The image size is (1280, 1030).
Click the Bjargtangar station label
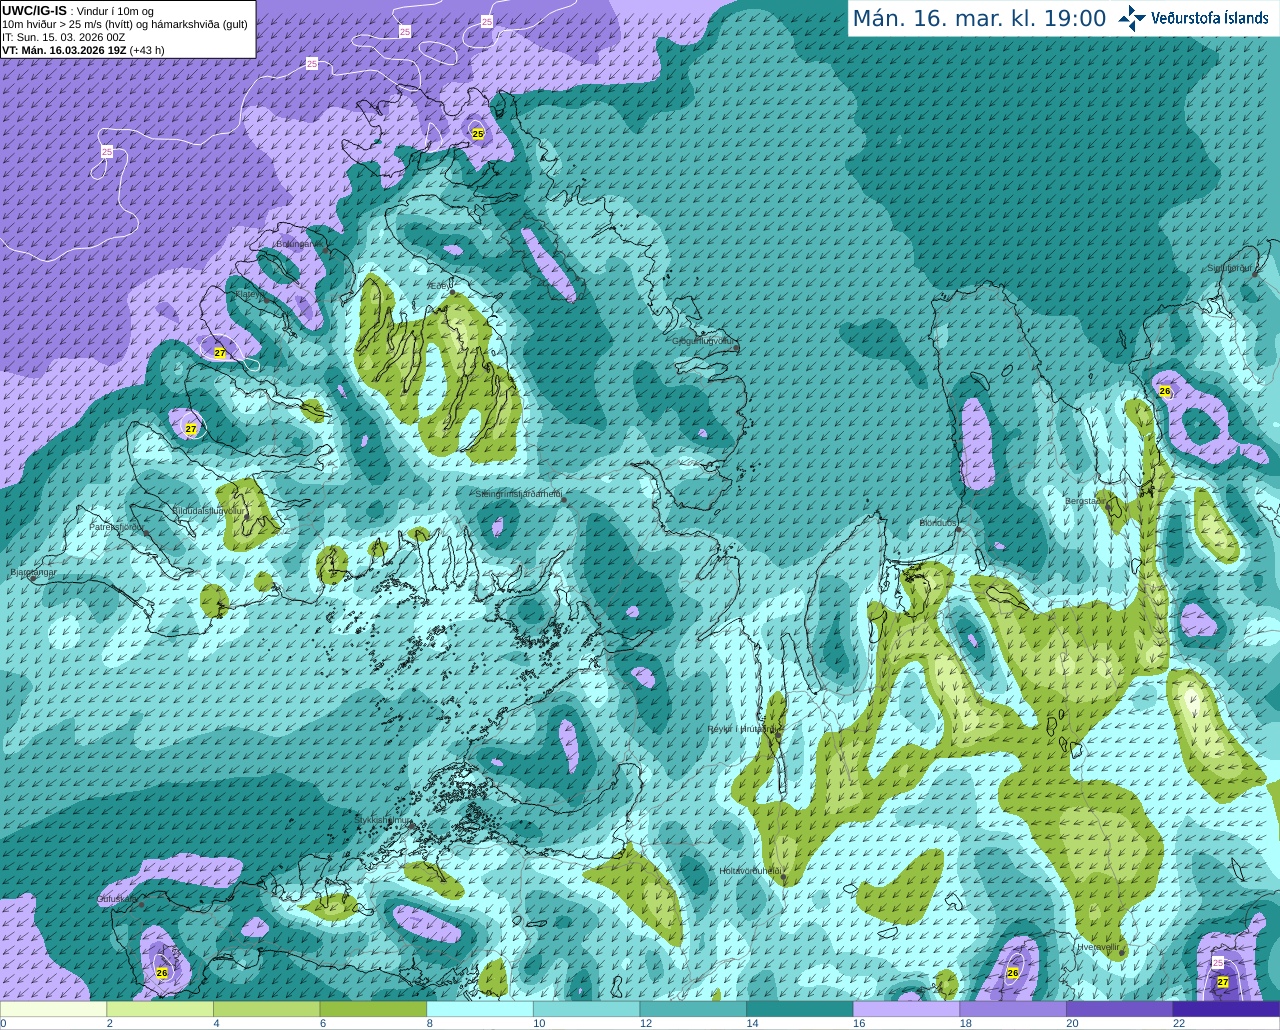tap(33, 572)
